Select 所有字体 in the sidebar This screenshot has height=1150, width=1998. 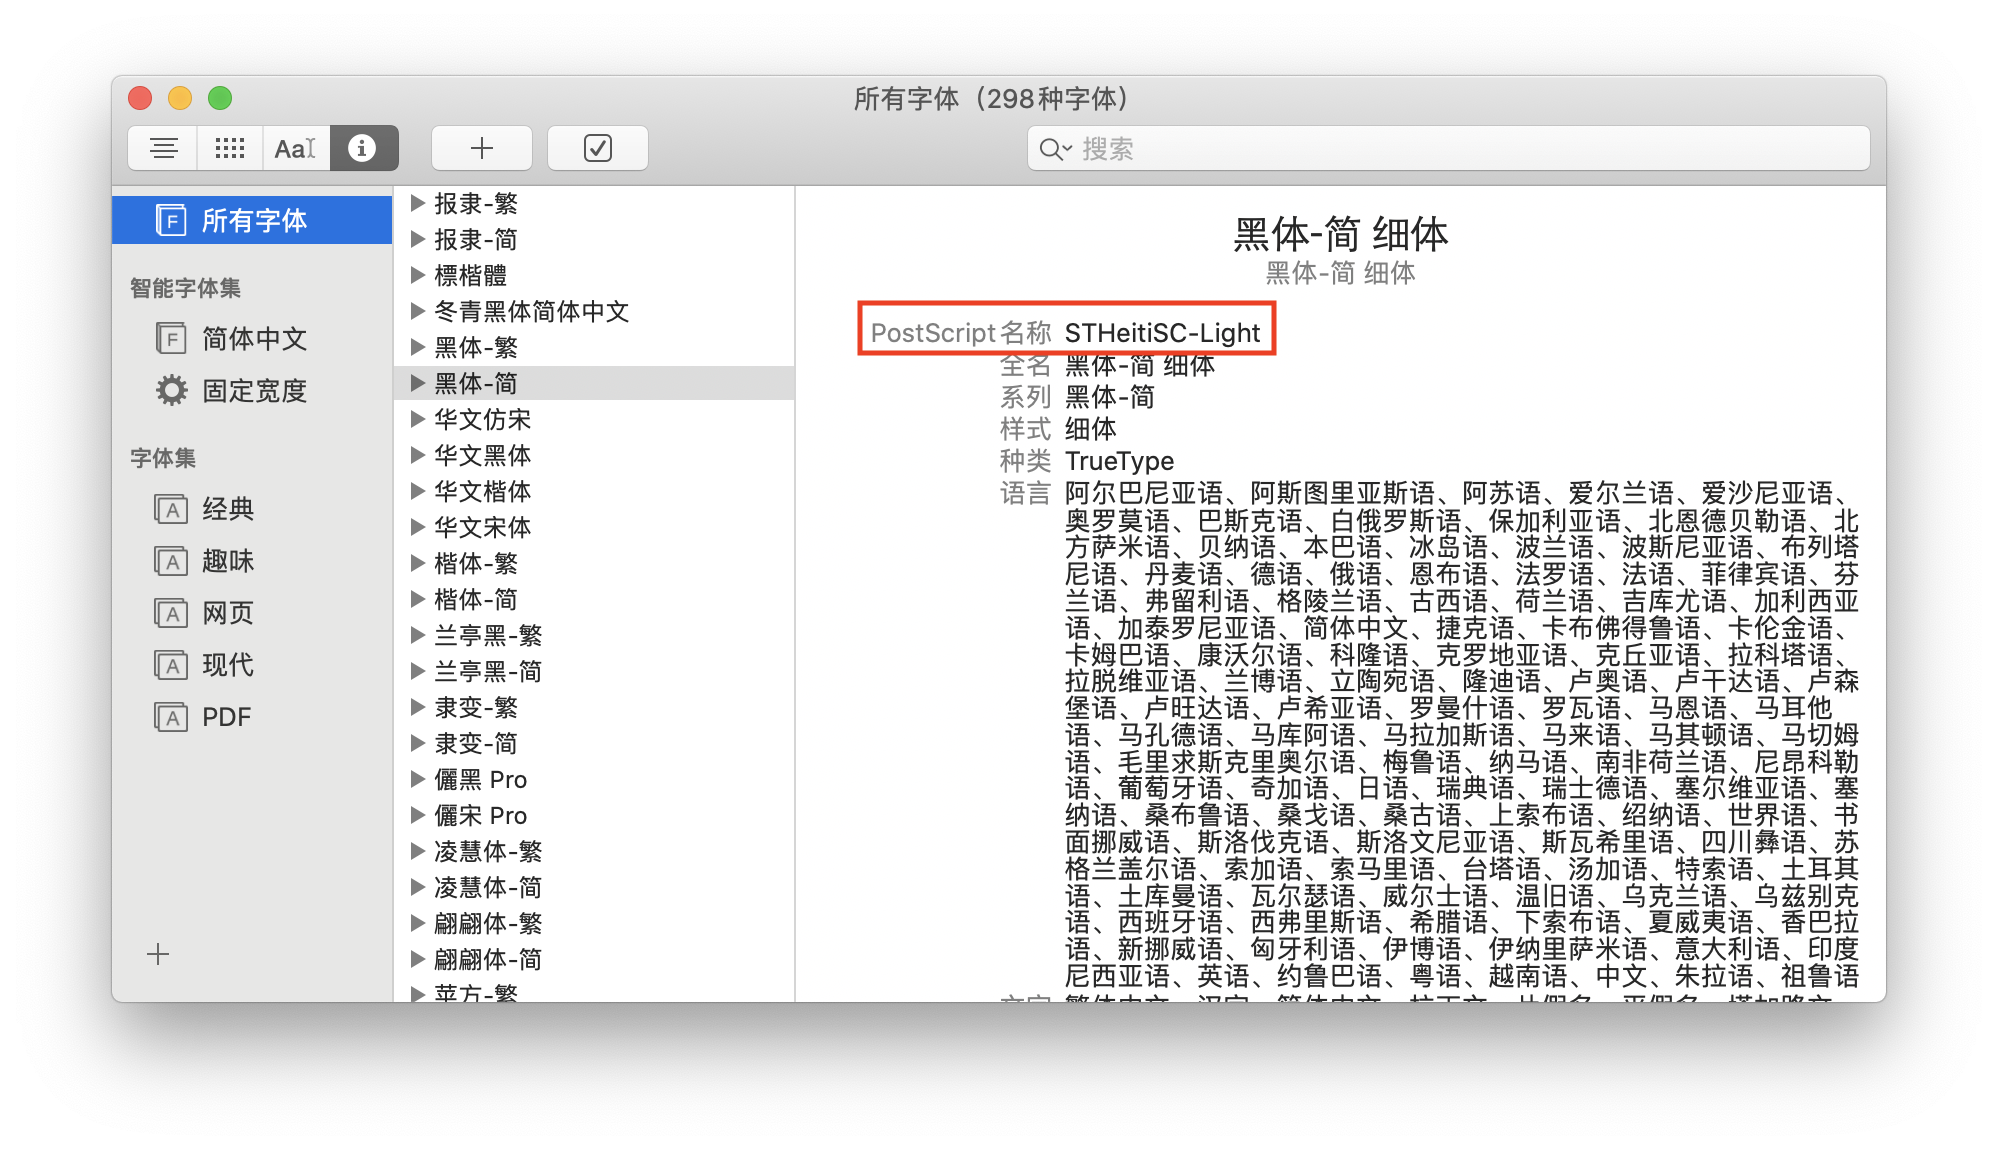tap(253, 220)
